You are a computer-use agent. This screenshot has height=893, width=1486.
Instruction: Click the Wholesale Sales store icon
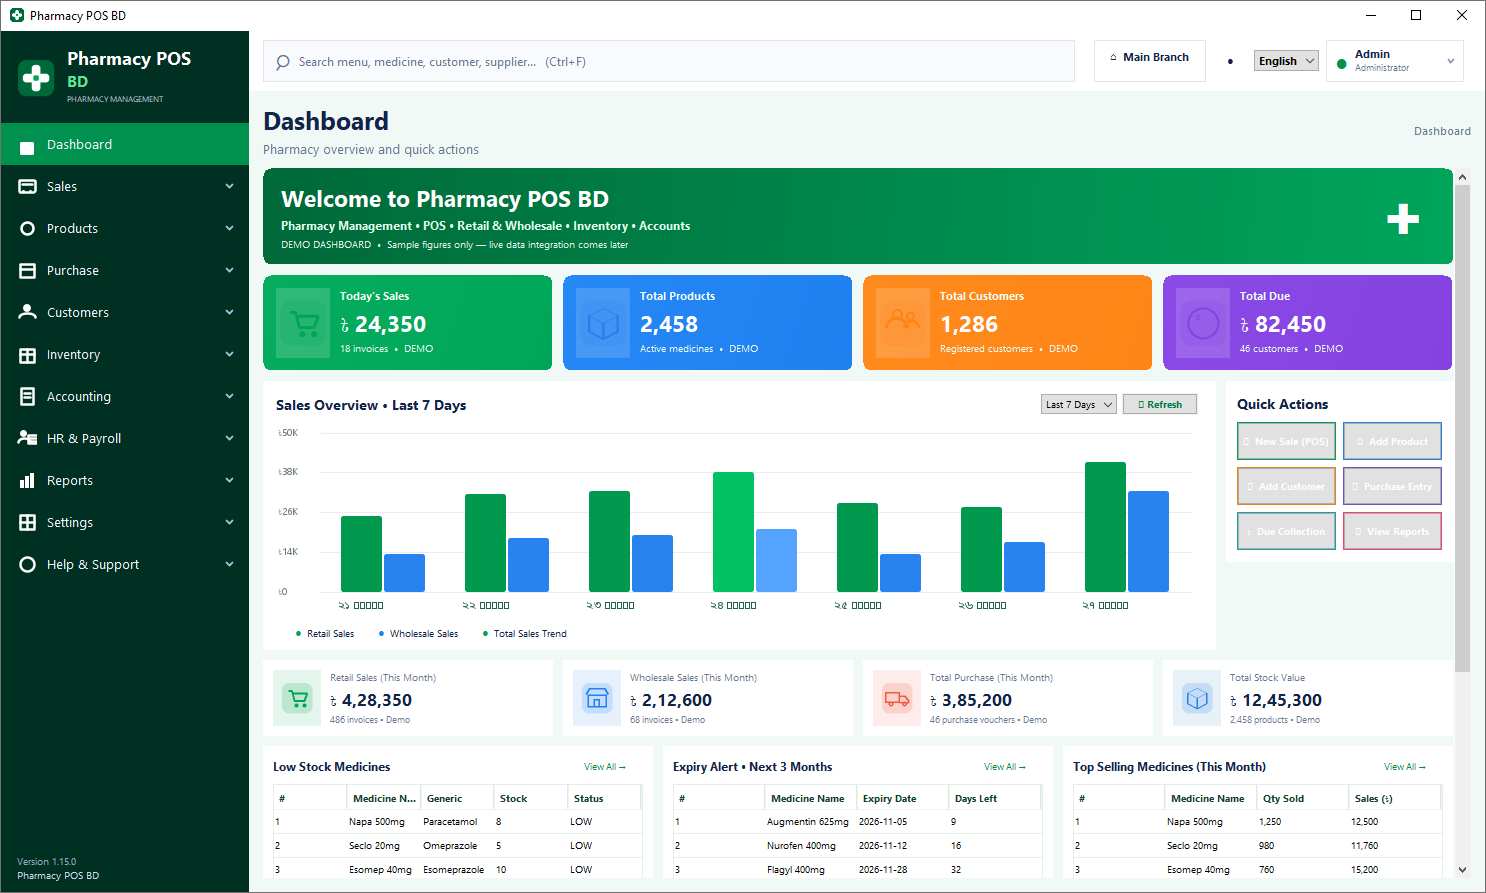(597, 698)
